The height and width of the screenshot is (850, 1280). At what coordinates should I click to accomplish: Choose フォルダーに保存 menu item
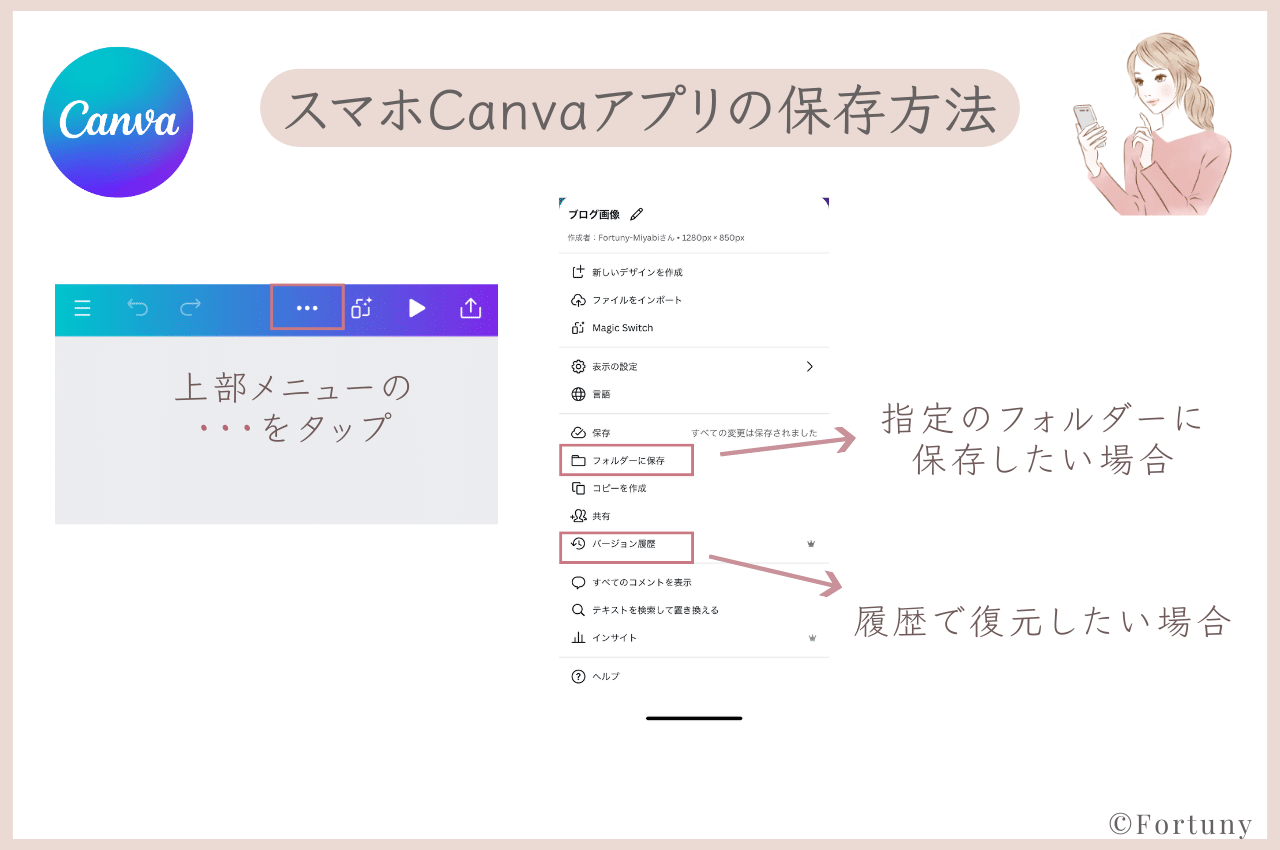[x=627, y=461]
